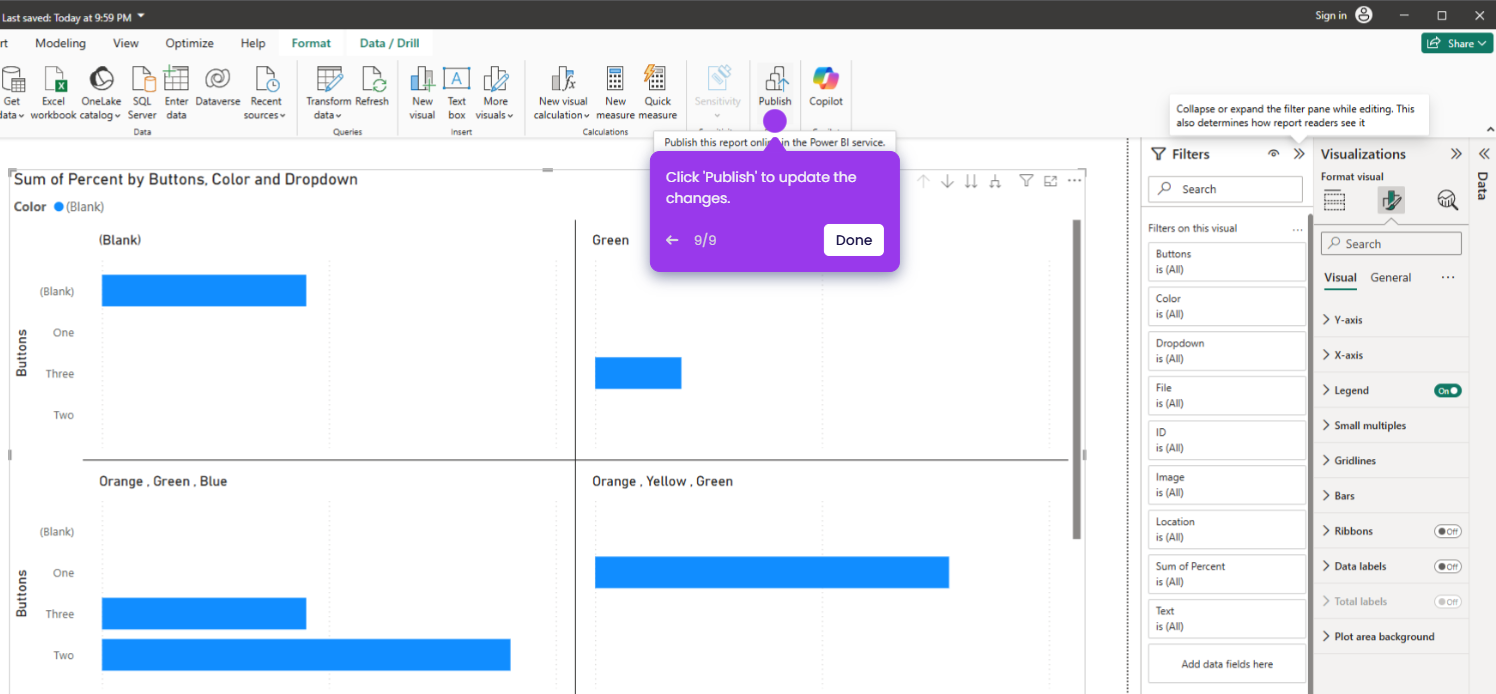Open visual in Focus mode

tap(1050, 181)
